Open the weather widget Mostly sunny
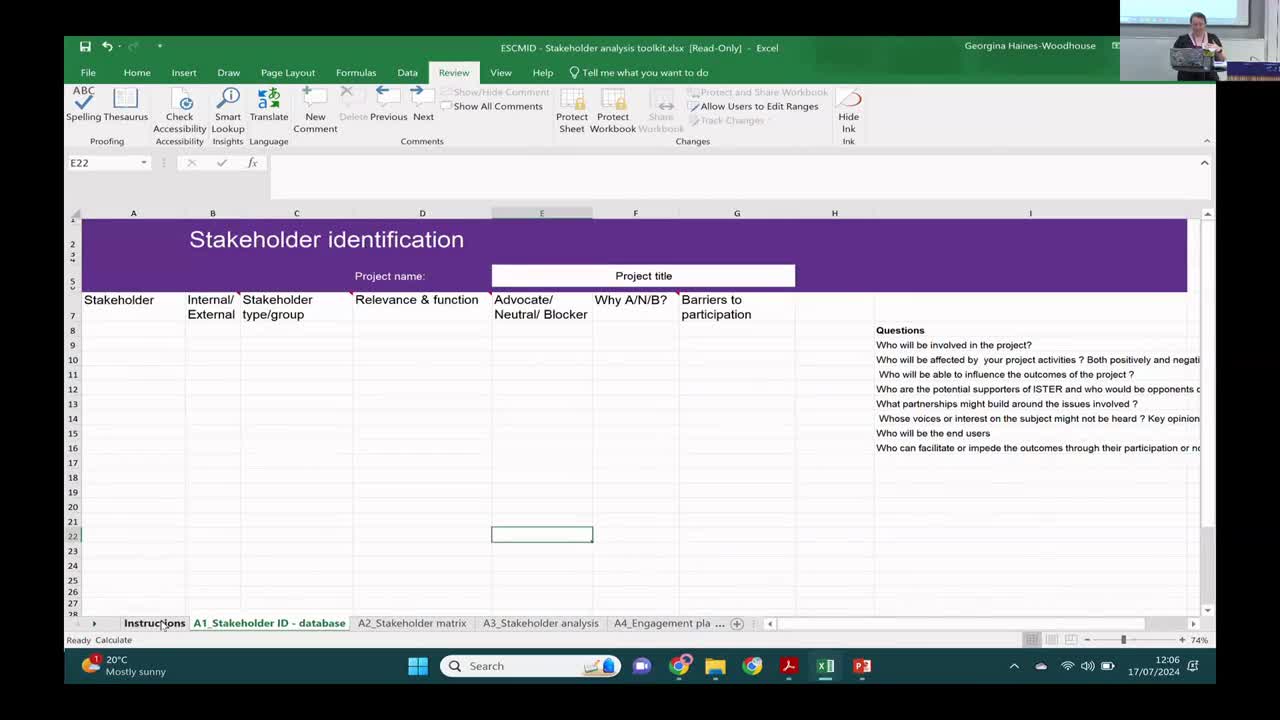This screenshot has height=720, width=1280. coord(124,666)
